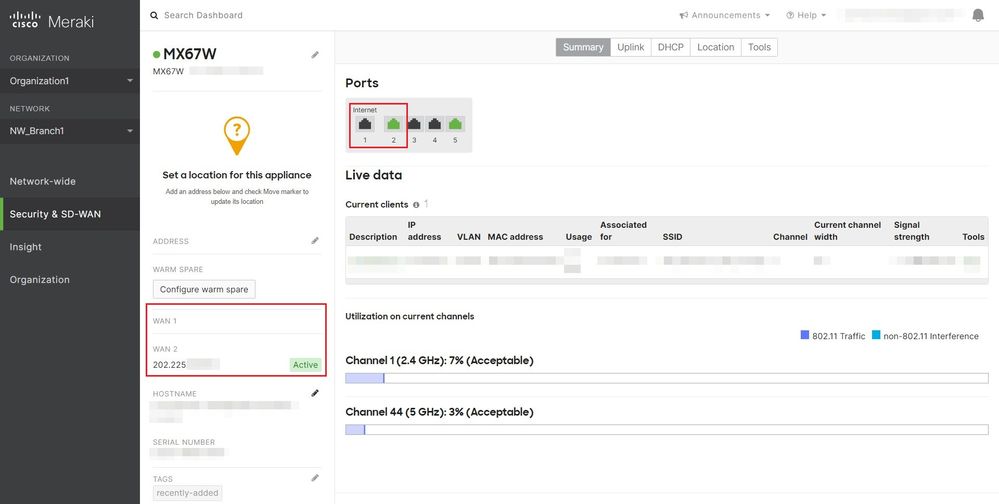
Task: Click info icon beside Current clients
Action: [416, 205]
